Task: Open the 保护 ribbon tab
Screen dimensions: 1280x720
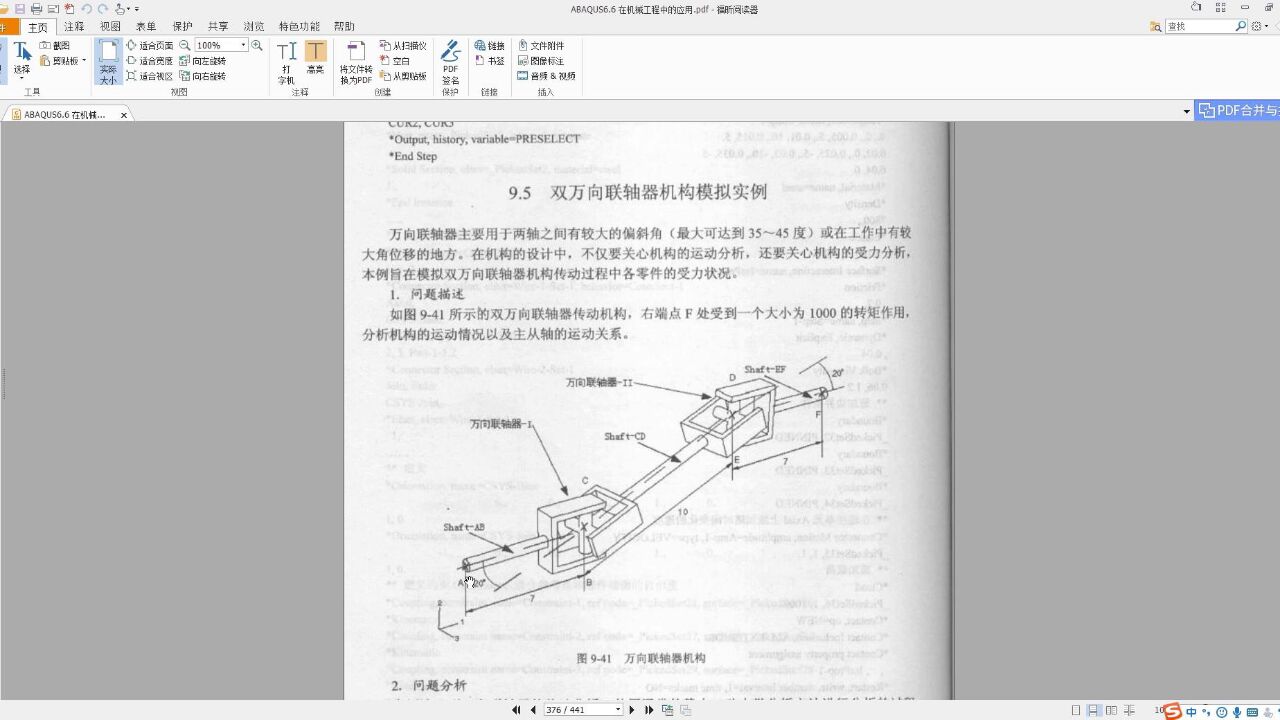Action: 181,26
